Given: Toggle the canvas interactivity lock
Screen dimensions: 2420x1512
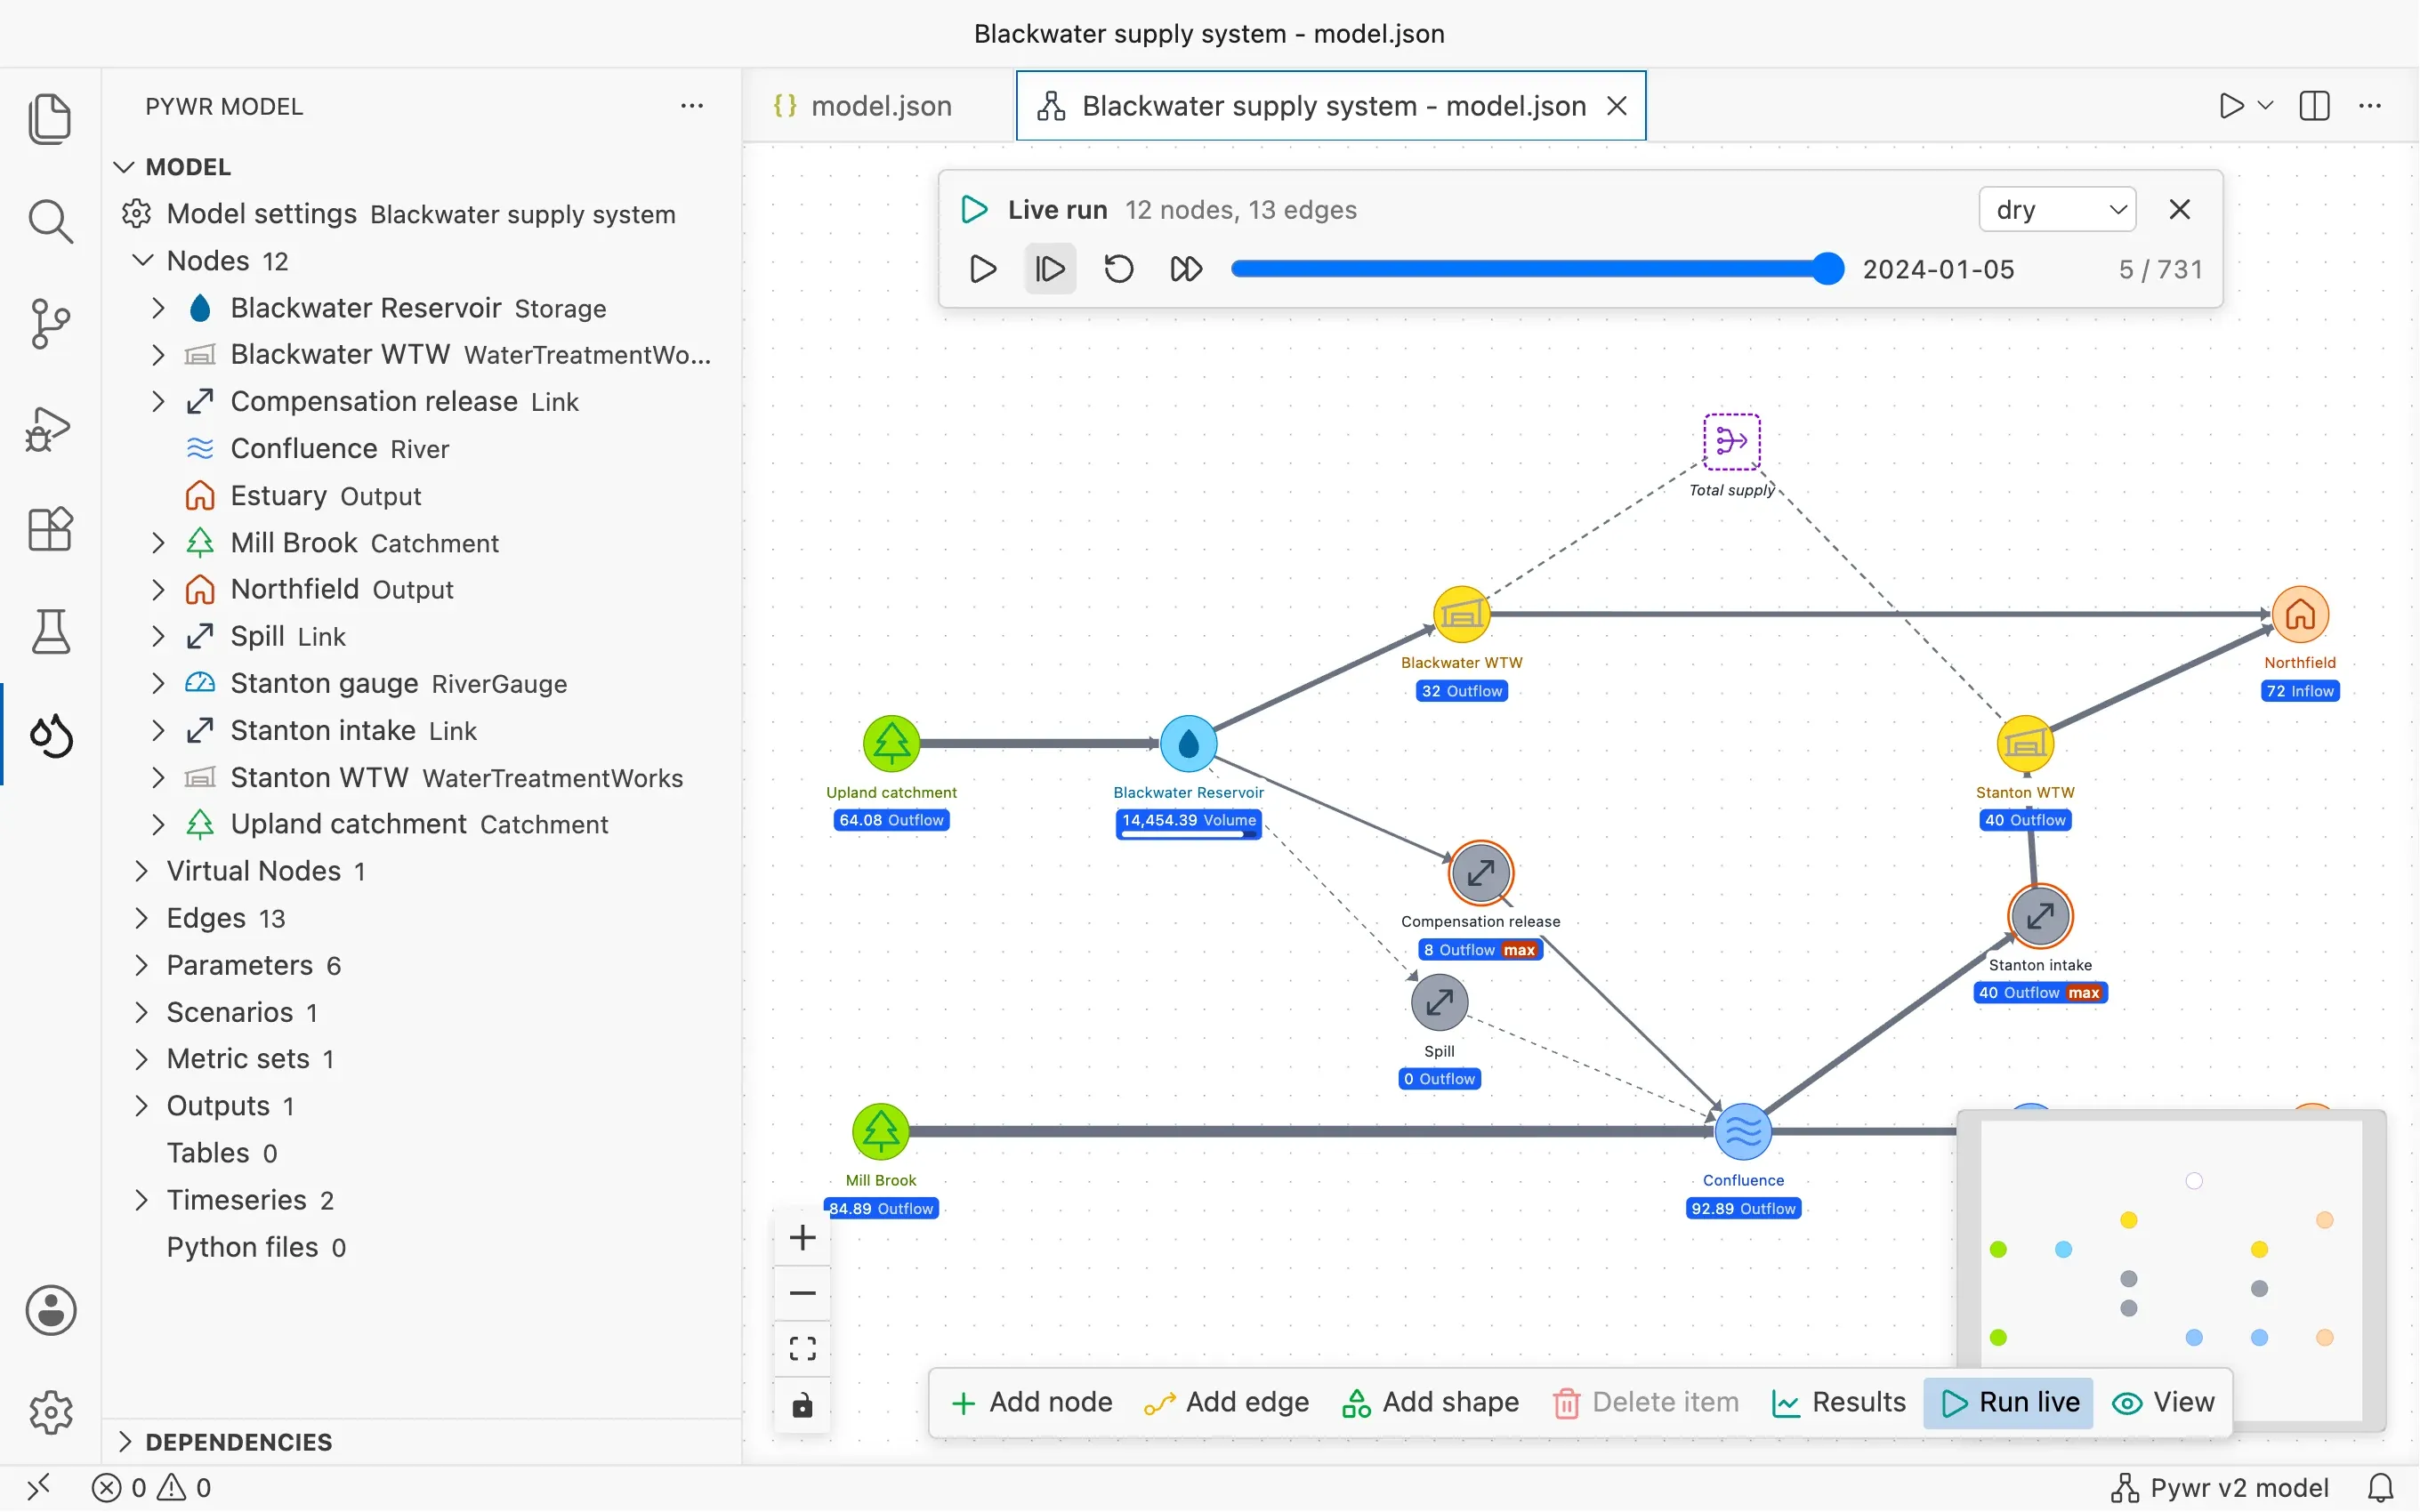Looking at the screenshot, I should (802, 1406).
